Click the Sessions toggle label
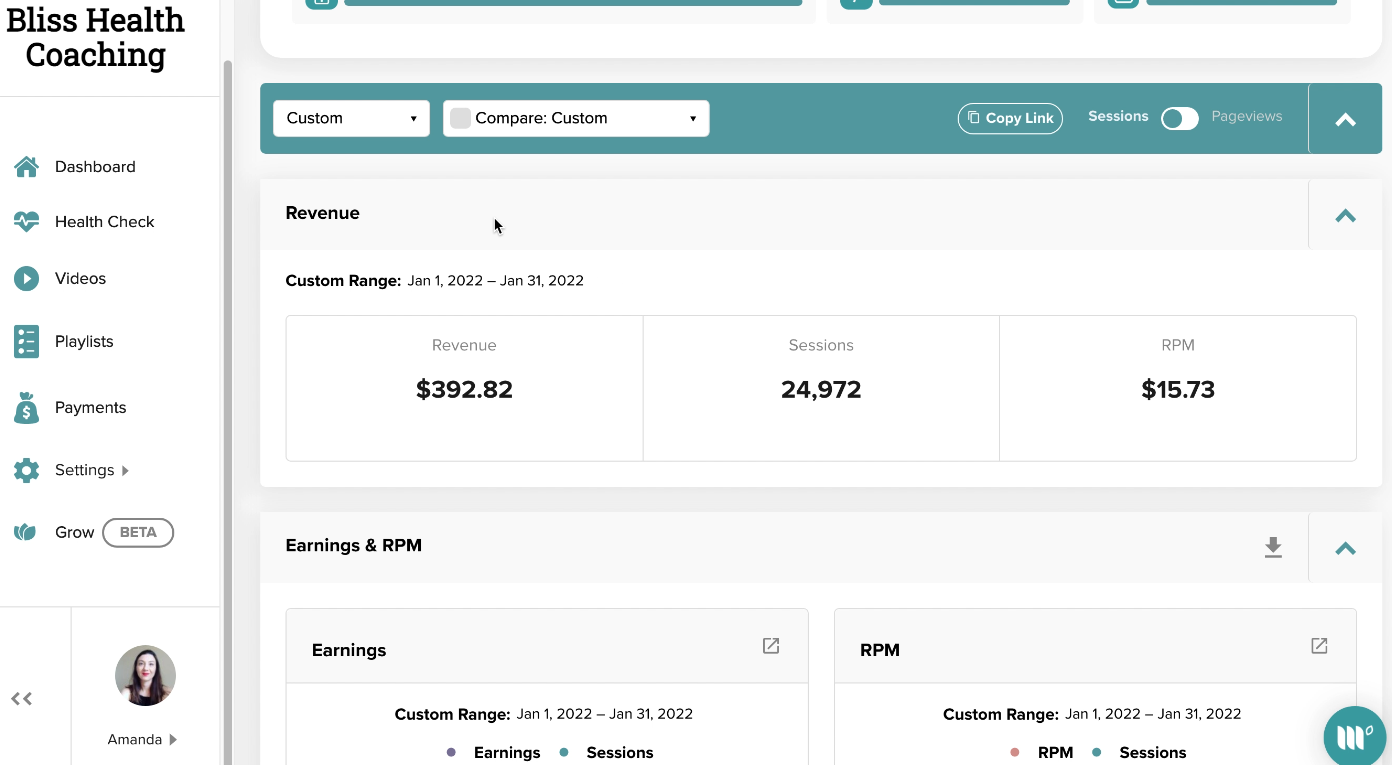Image resolution: width=1392 pixels, height=765 pixels. (x=1118, y=116)
